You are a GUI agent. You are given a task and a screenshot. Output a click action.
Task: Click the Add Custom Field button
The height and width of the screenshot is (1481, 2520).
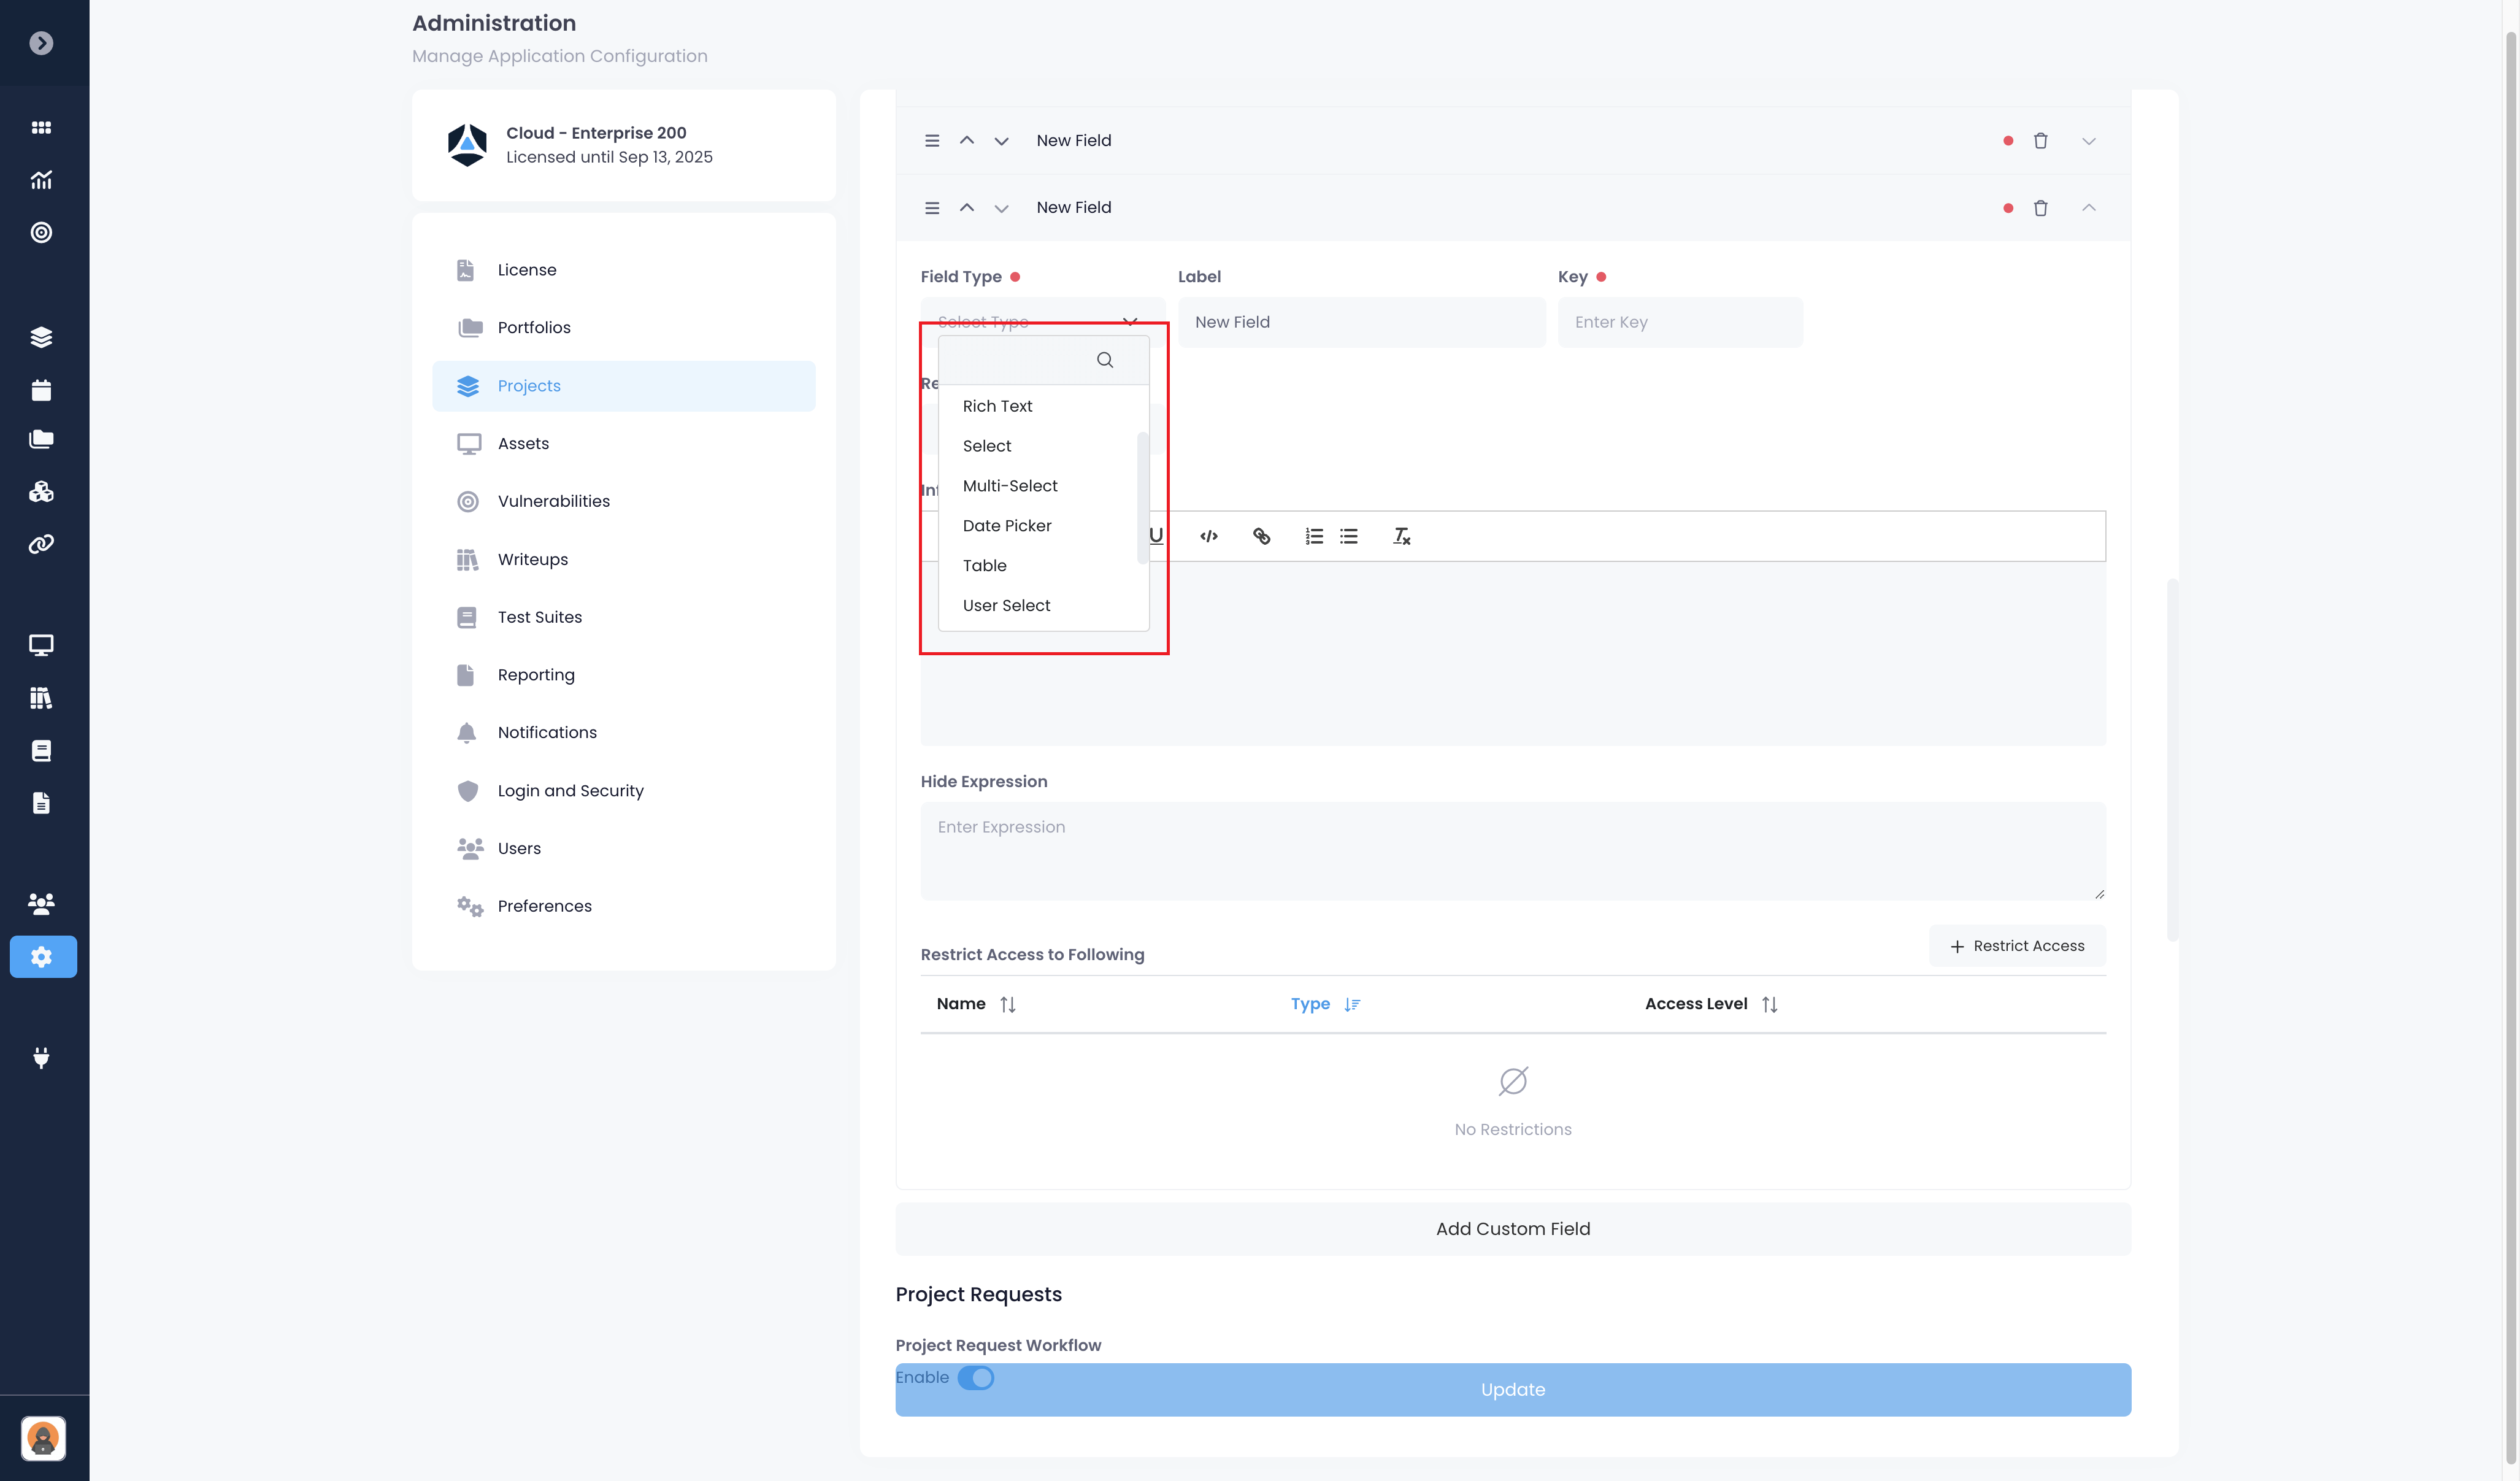pyautogui.click(x=1512, y=1229)
